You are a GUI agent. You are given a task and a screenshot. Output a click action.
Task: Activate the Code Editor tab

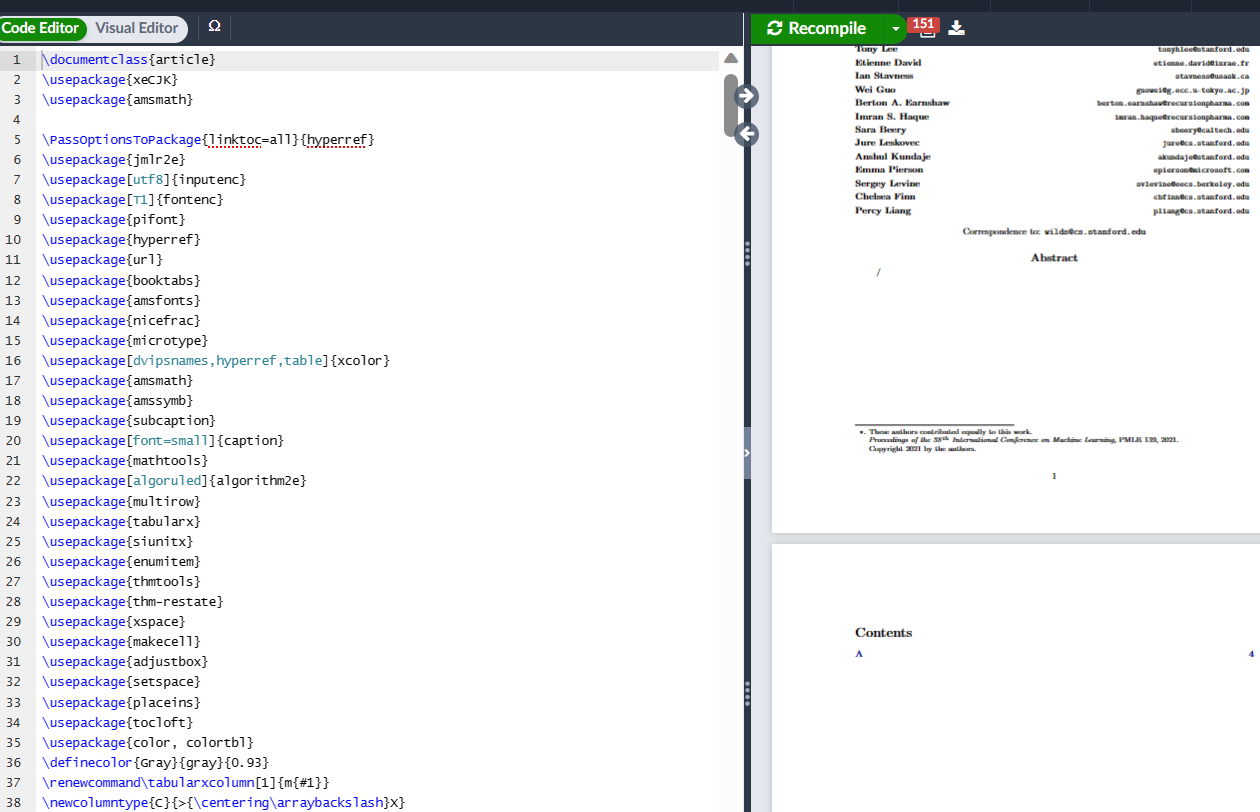(x=42, y=28)
